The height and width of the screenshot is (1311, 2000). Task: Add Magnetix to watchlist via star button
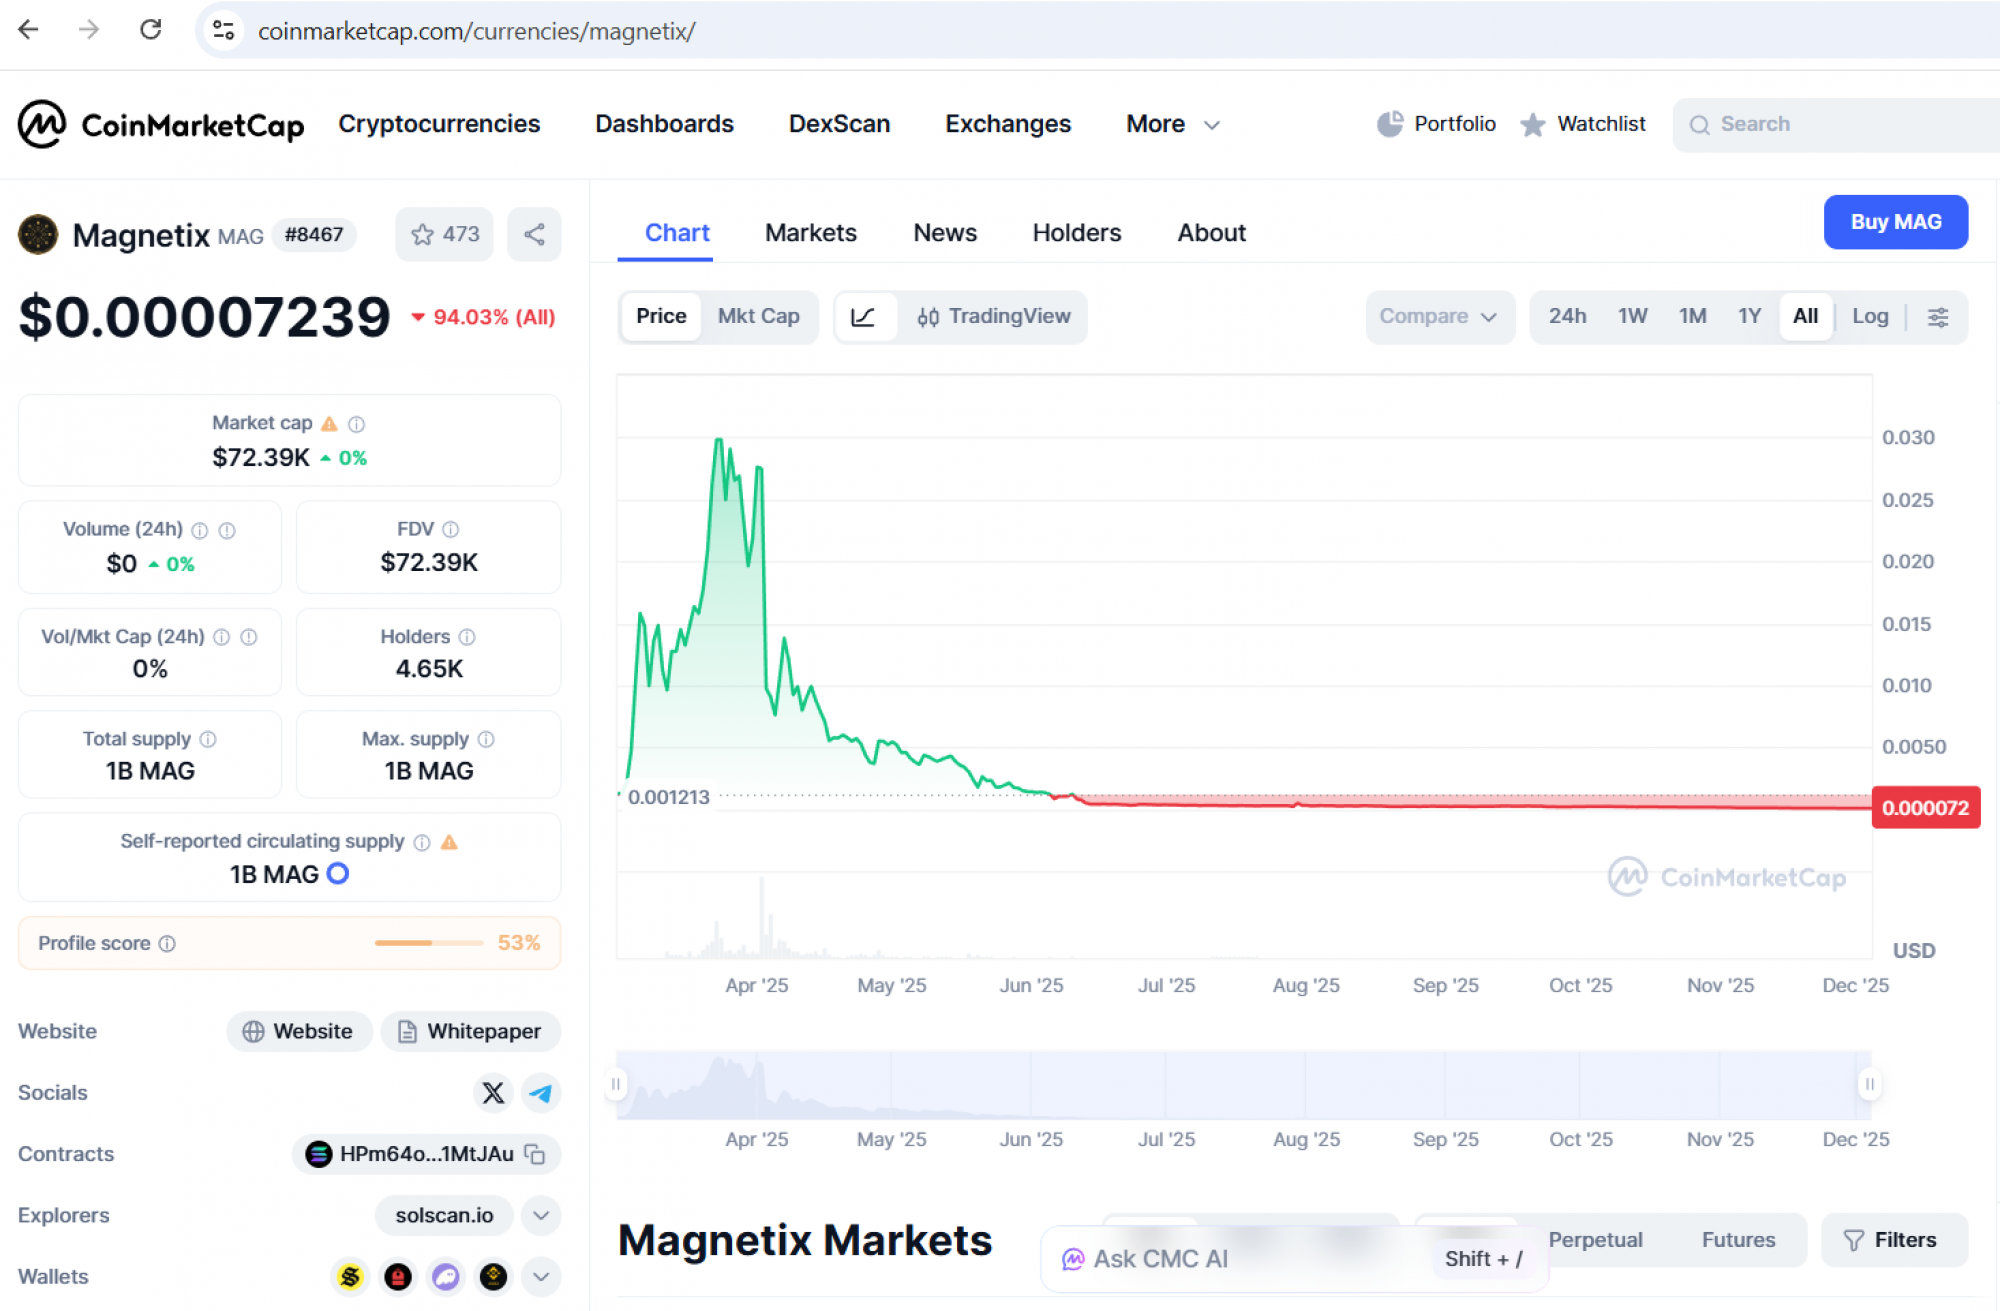pos(444,234)
